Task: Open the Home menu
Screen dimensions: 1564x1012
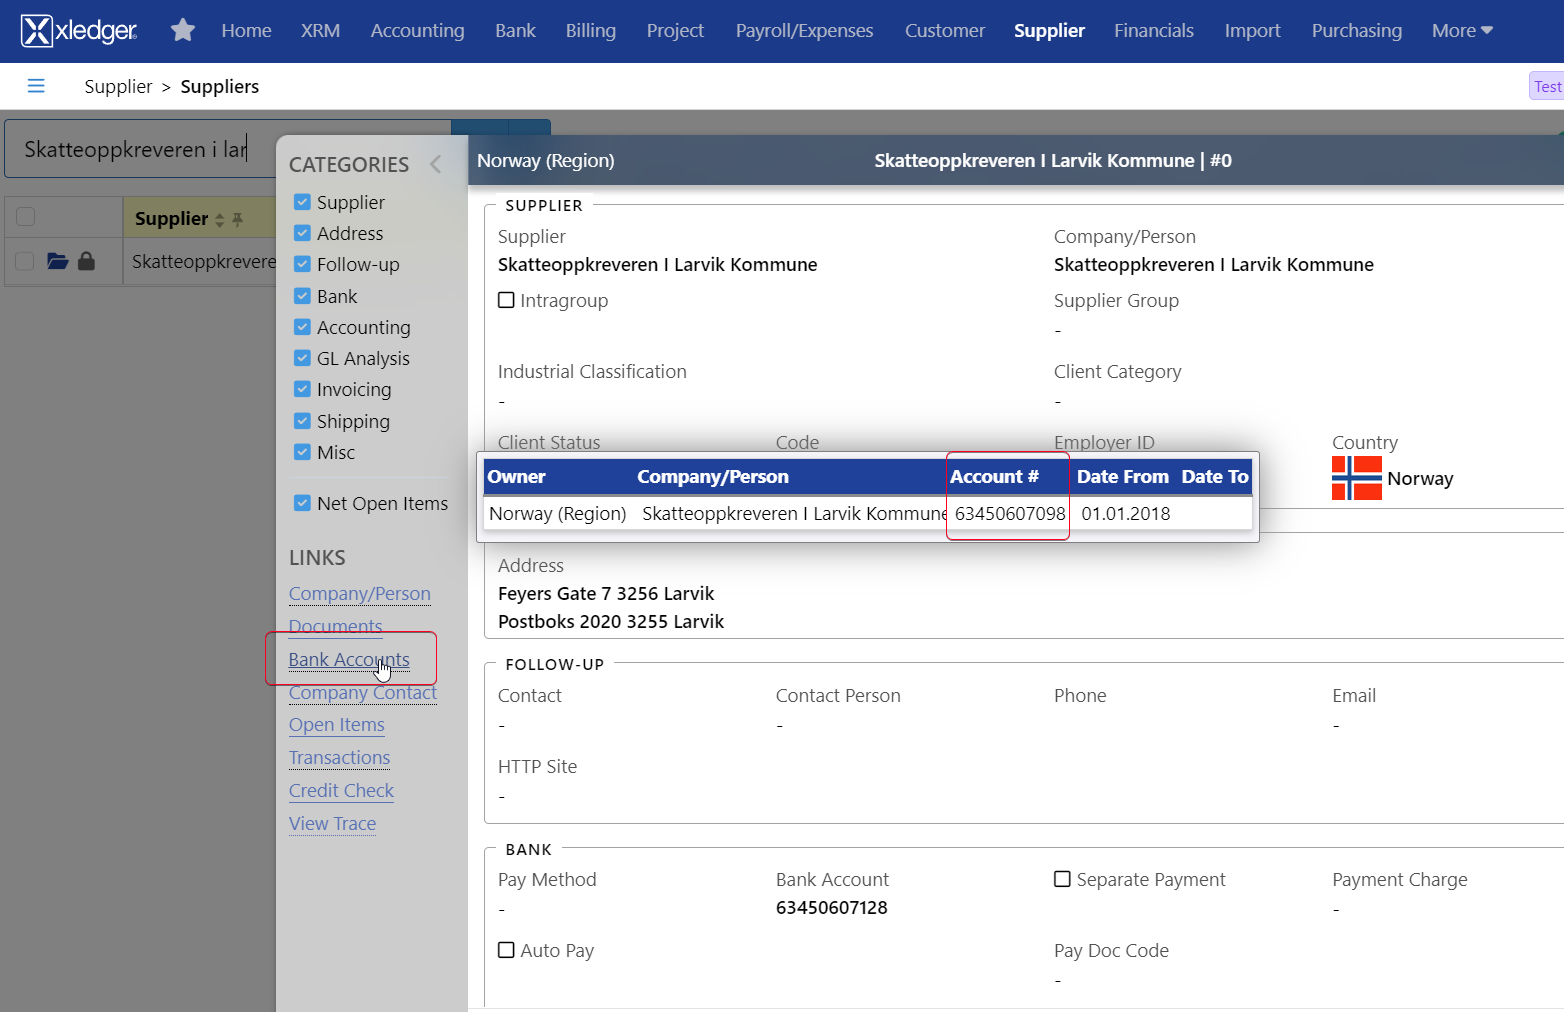Action: [x=246, y=31]
